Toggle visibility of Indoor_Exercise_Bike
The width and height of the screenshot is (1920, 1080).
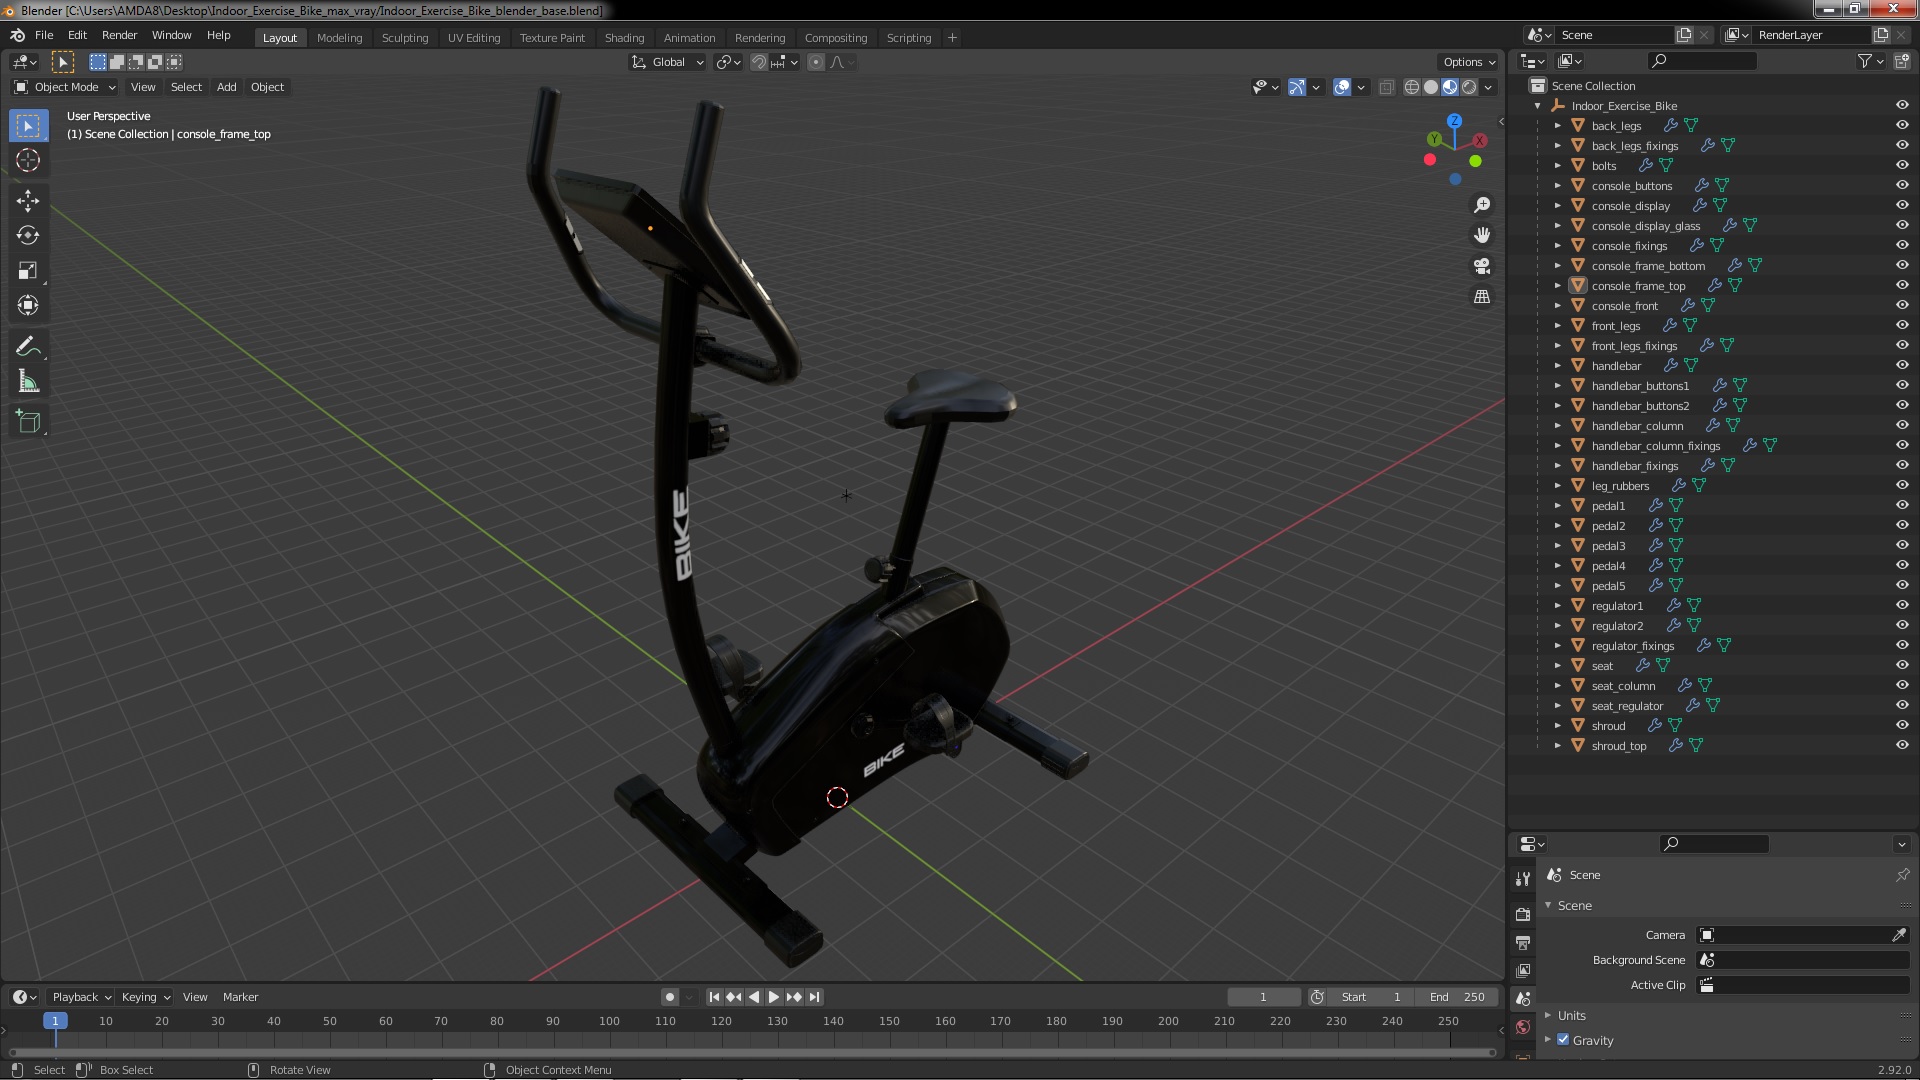click(x=1902, y=106)
